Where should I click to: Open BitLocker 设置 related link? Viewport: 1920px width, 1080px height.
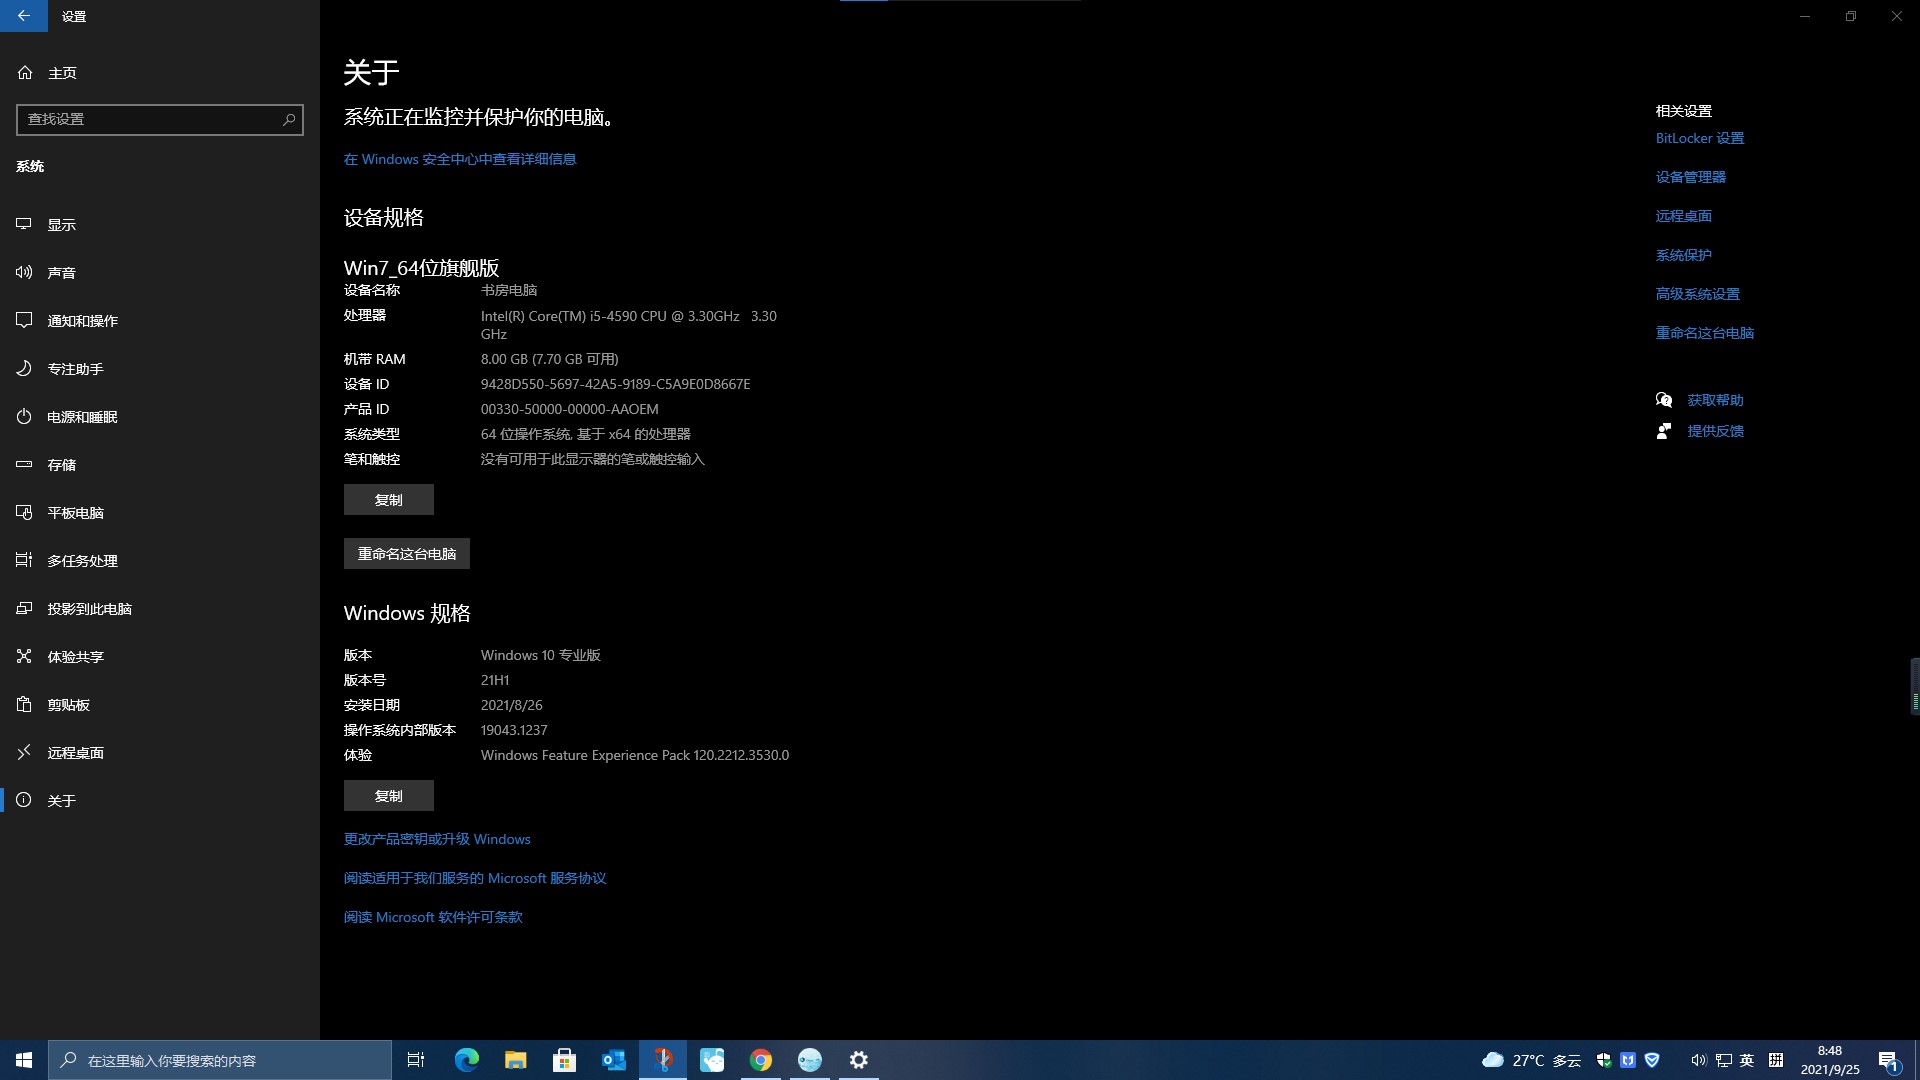(x=1700, y=138)
